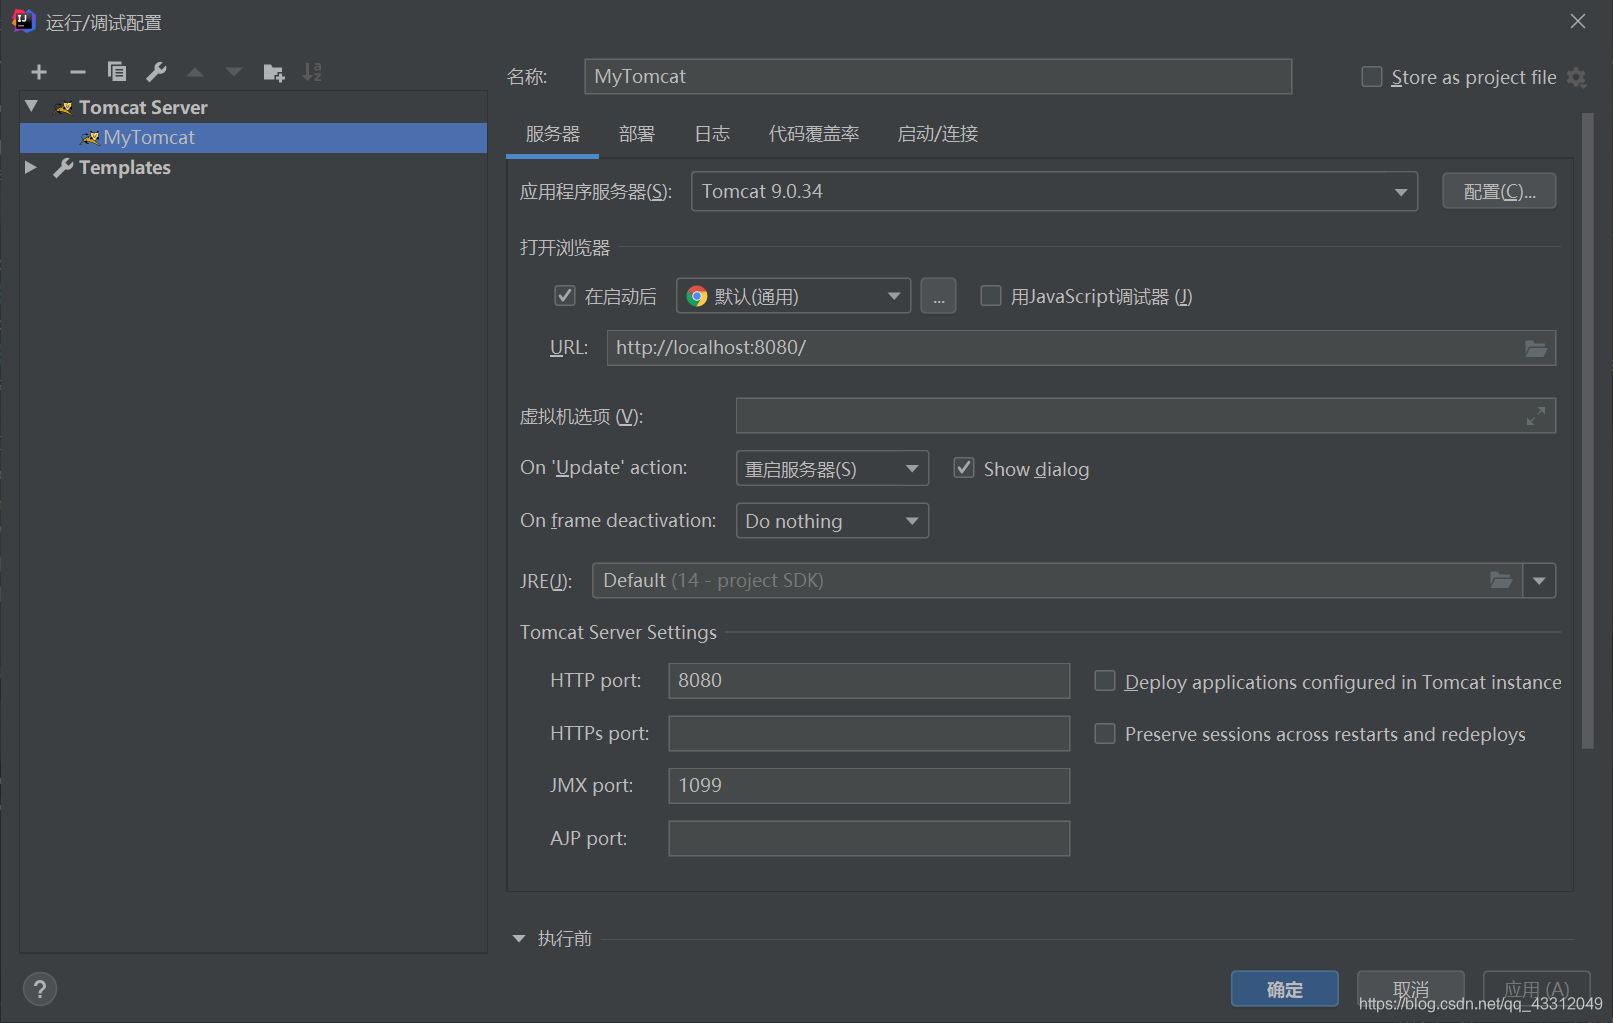Click the JMX port field with 1099
1613x1023 pixels.
(869, 785)
